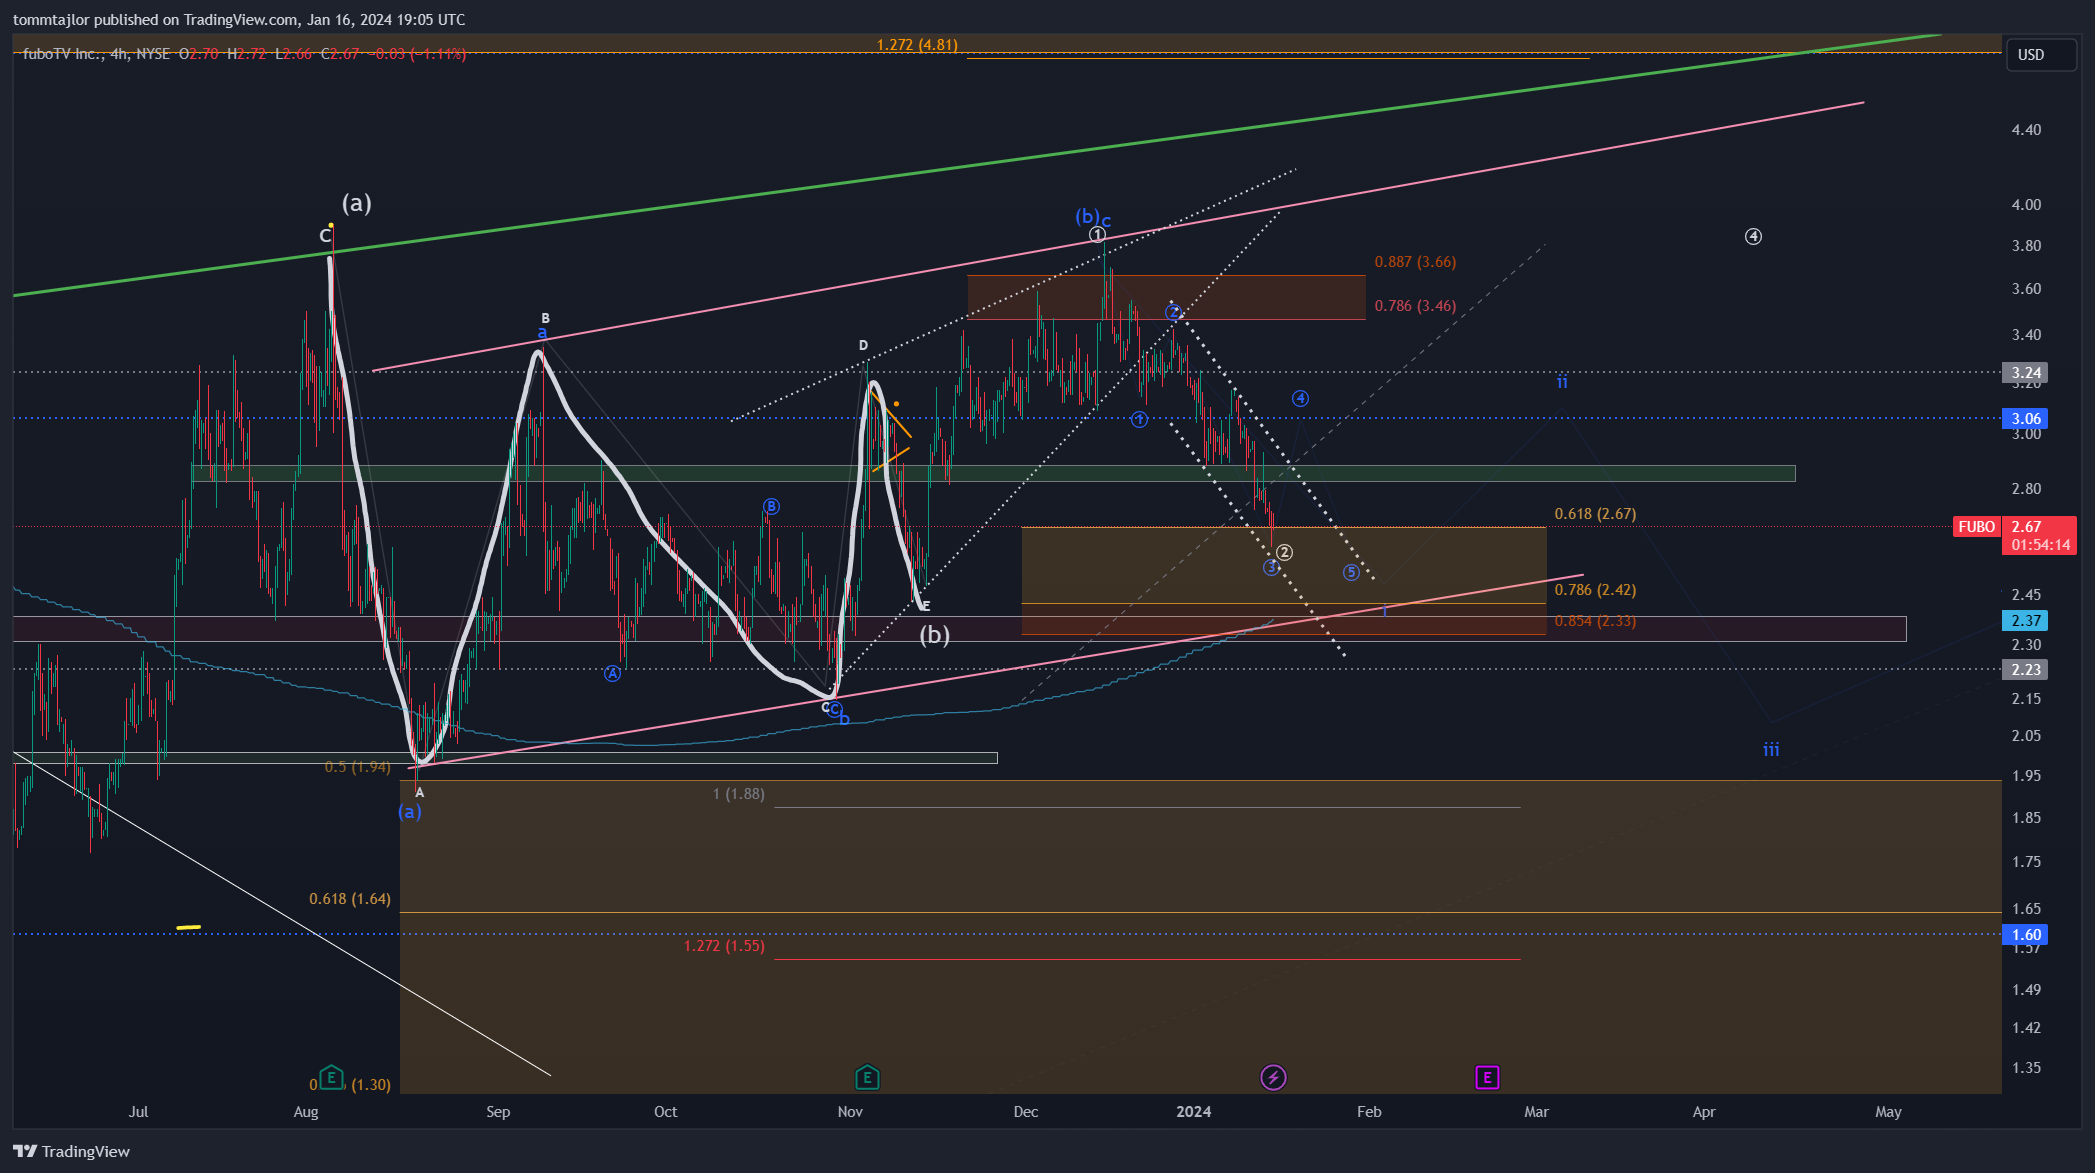Click the fuboTV Inc., 4h, NYSE title
The width and height of the screenshot is (2095, 1173).
point(96,54)
